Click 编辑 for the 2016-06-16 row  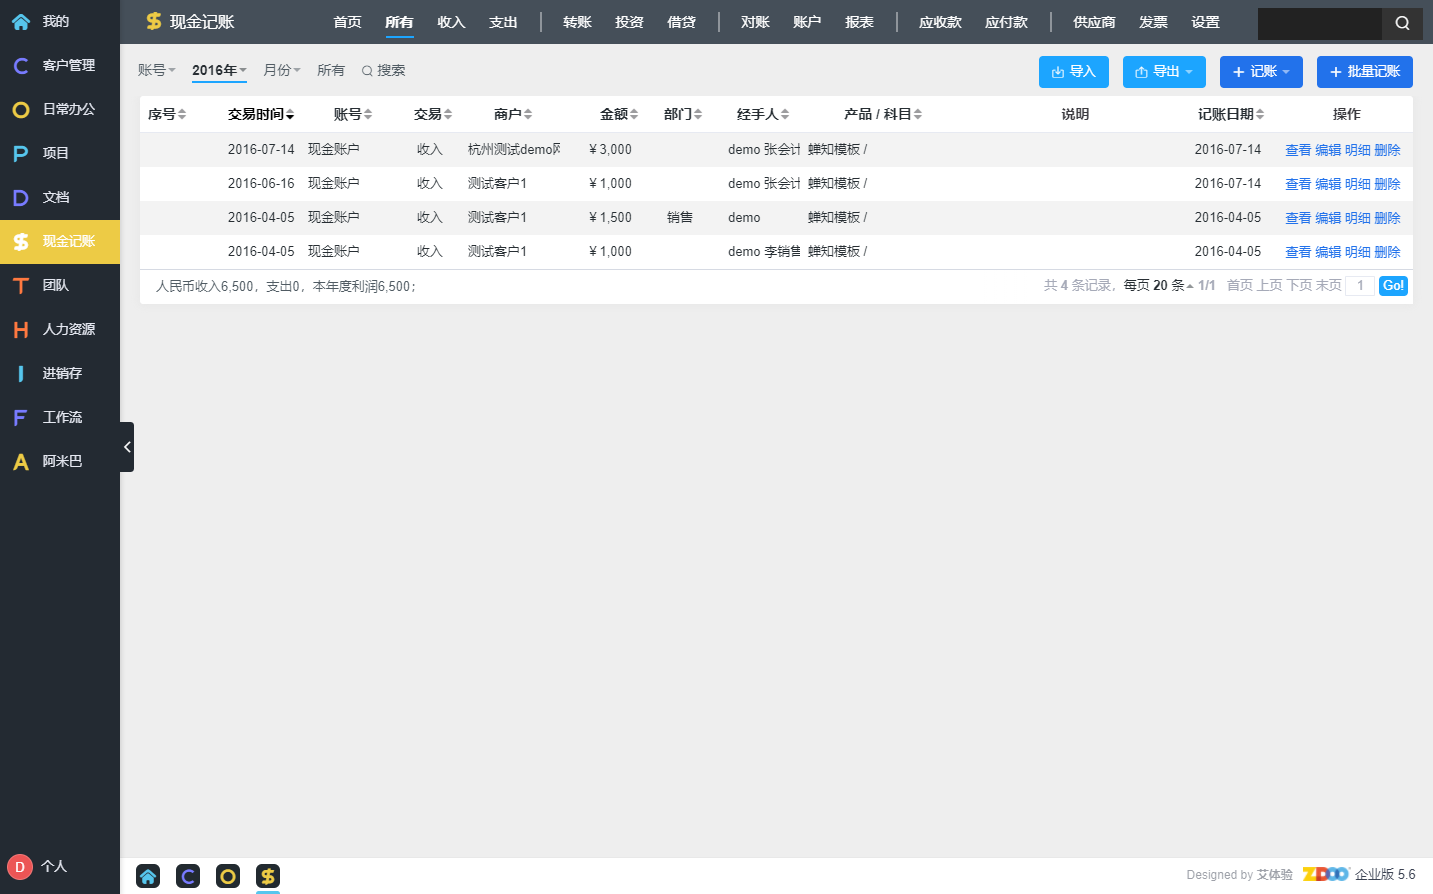[1328, 184]
